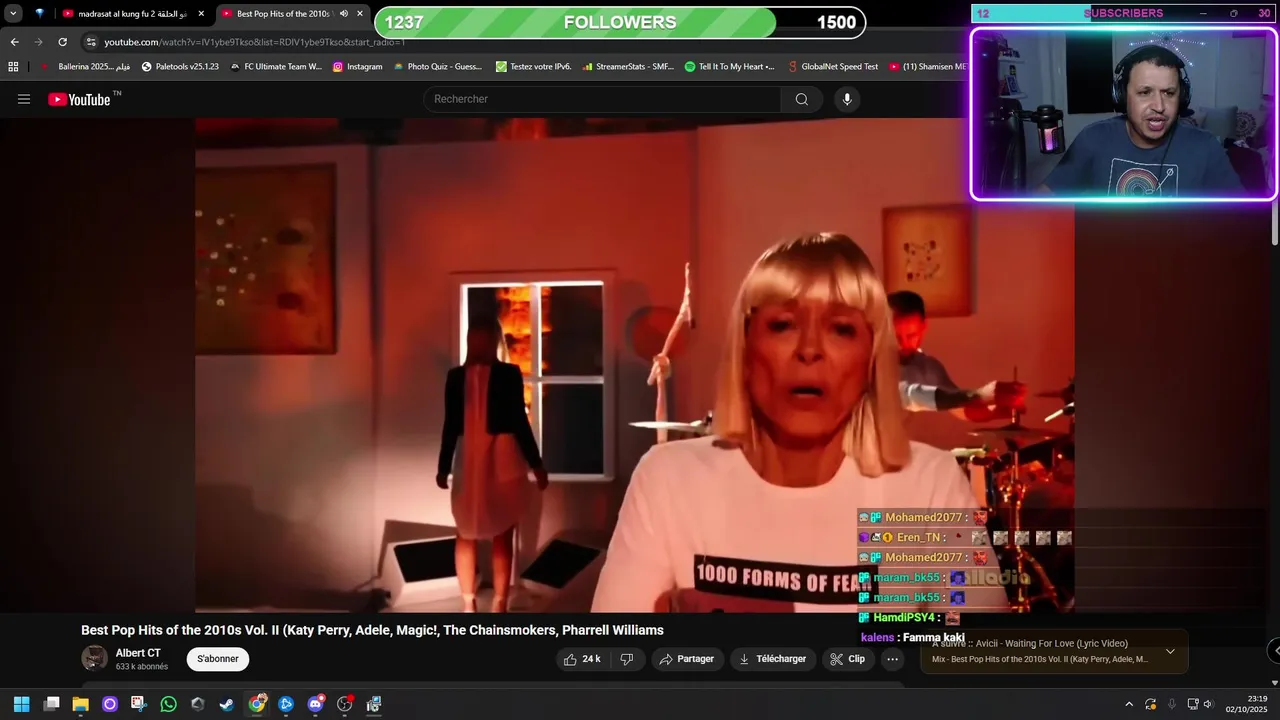Open the StreamerStats bookmark

coord(628,67)
